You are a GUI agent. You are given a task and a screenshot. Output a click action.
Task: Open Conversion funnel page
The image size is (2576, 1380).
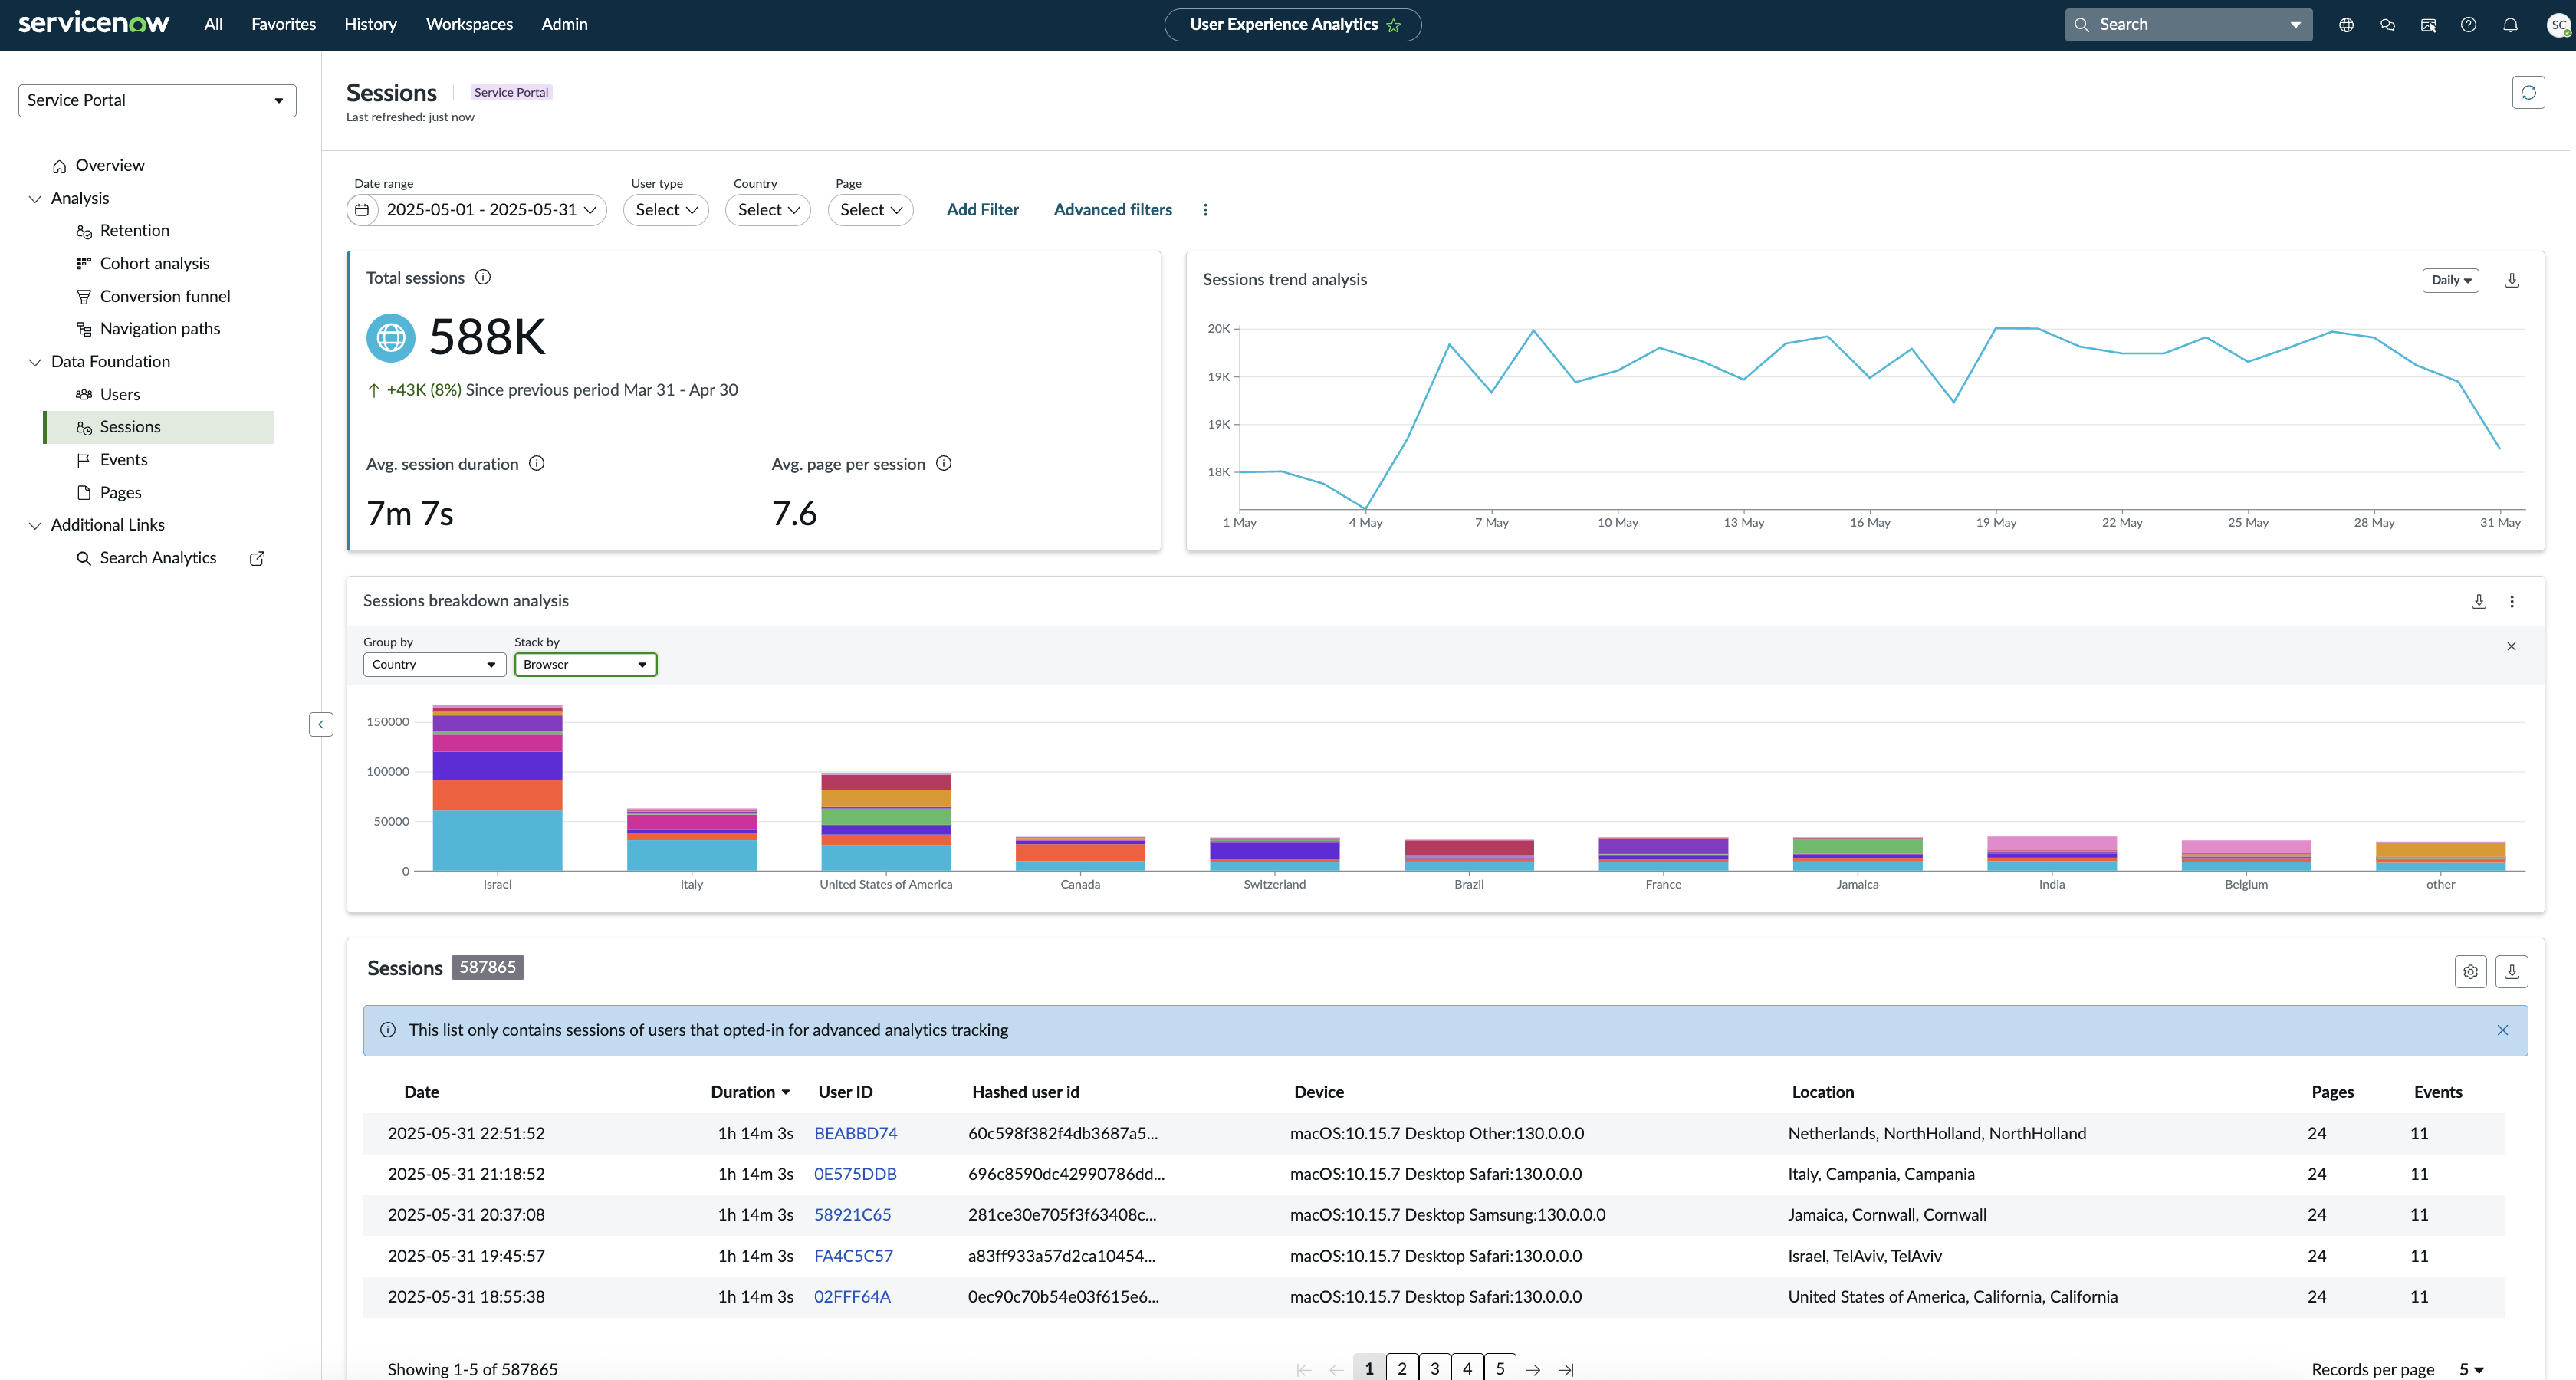point(165,296)
